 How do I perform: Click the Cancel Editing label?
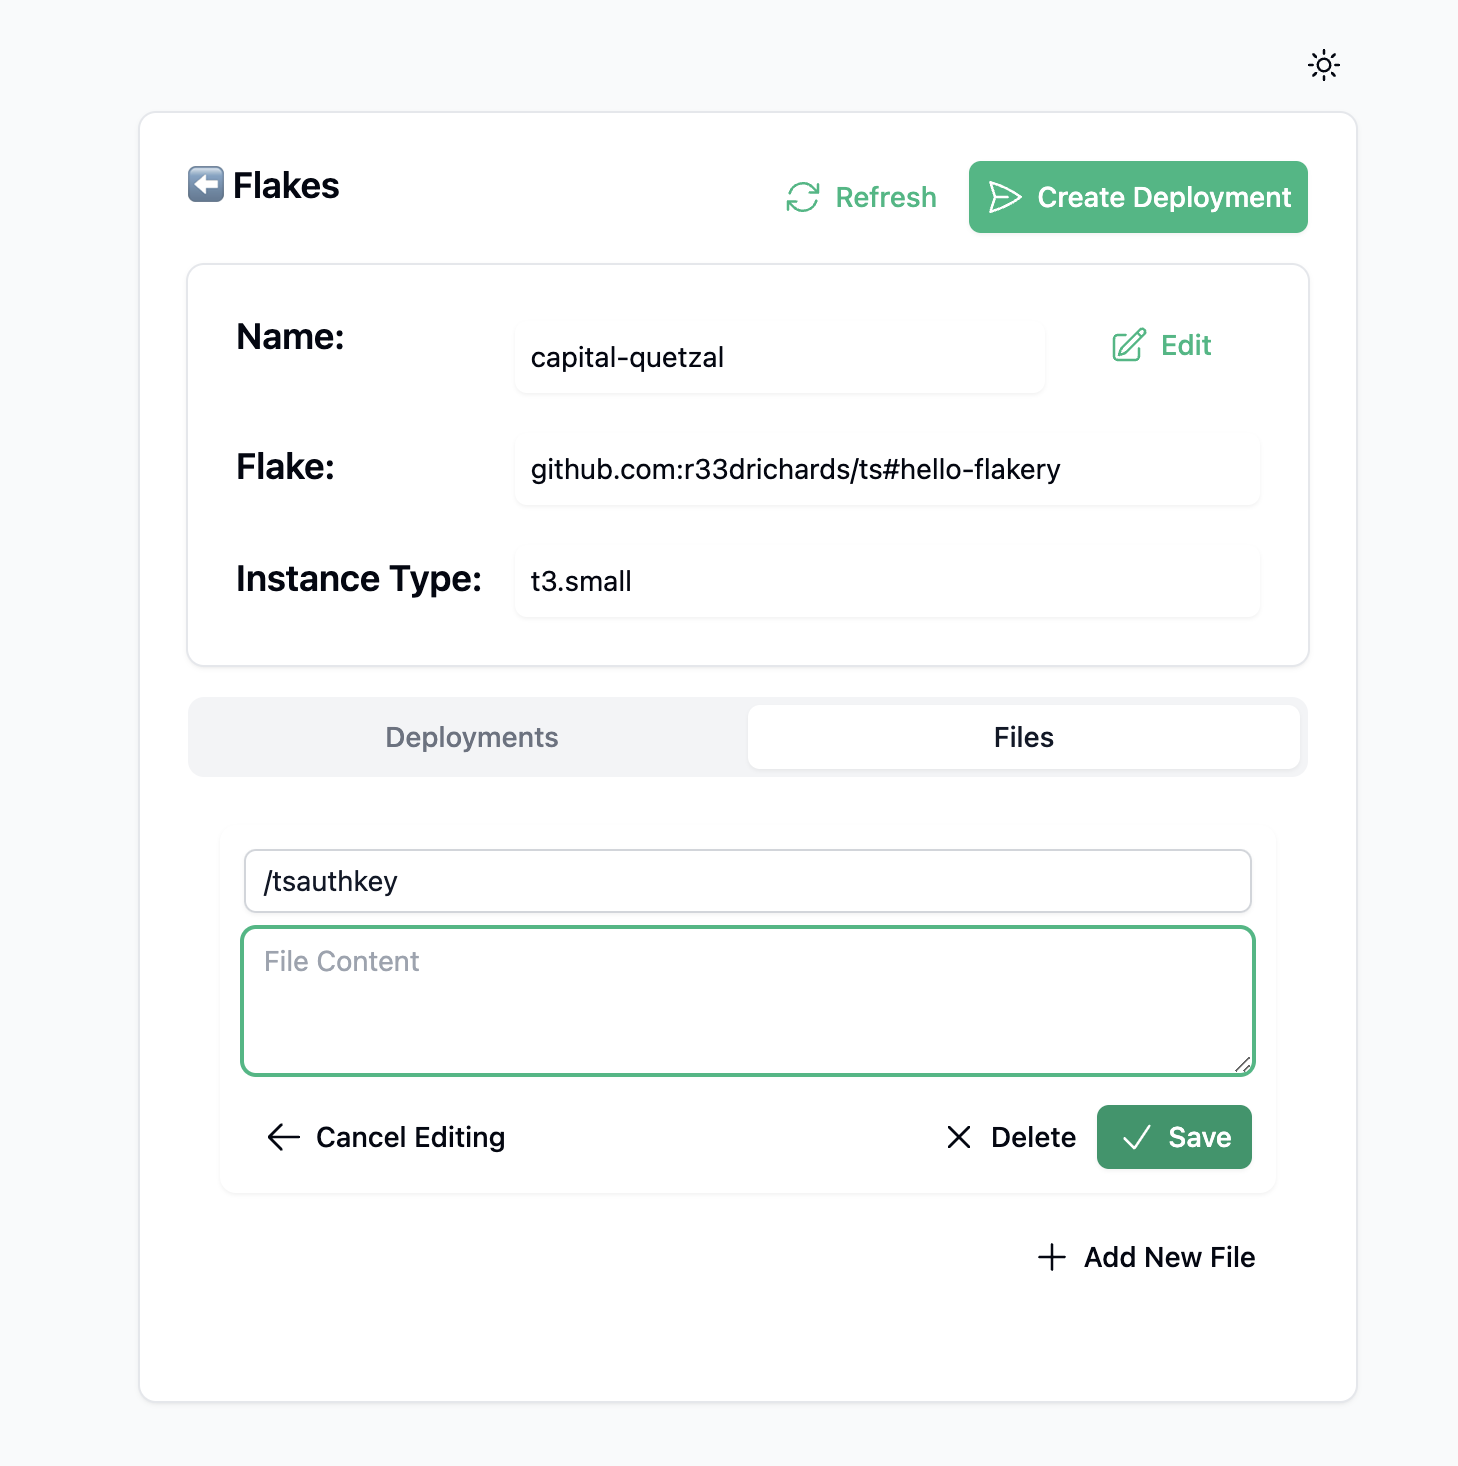410,1137
